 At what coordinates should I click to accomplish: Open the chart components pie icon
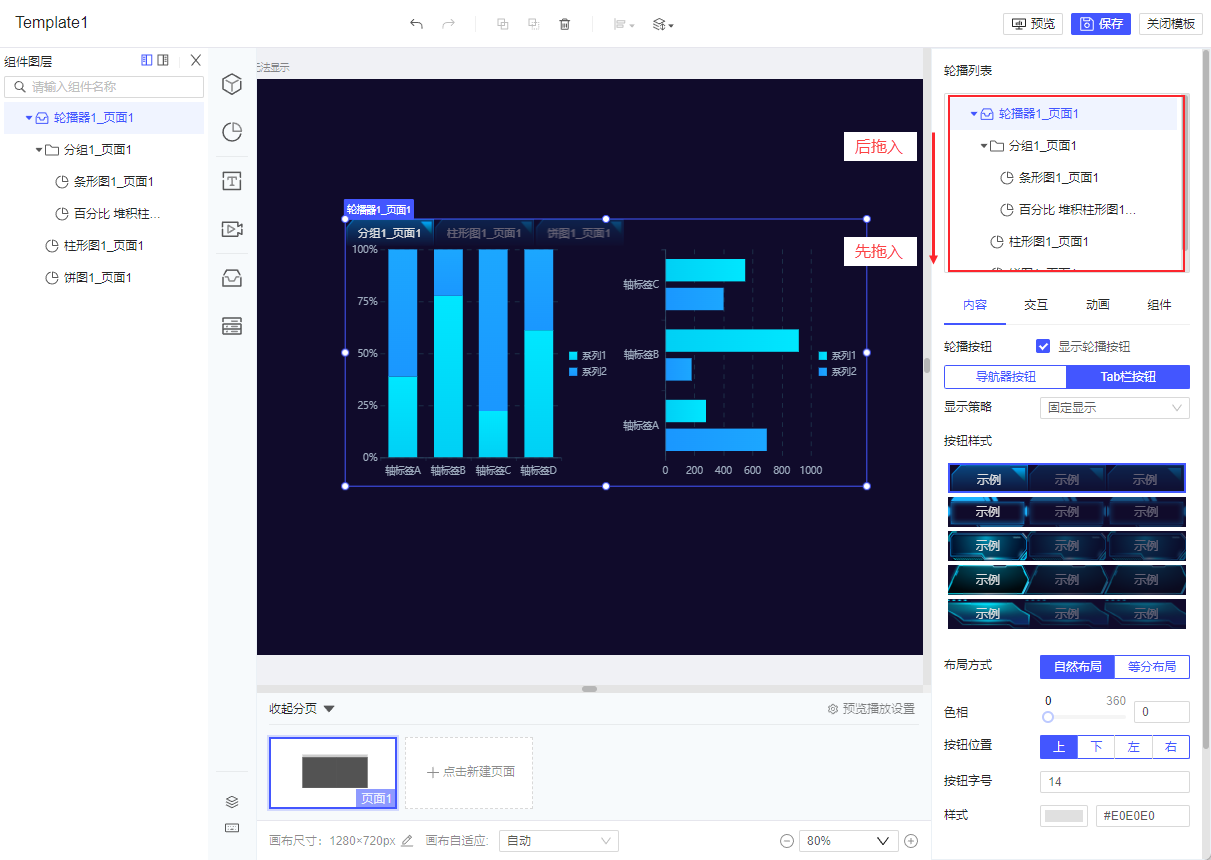[x=232, y=132]
